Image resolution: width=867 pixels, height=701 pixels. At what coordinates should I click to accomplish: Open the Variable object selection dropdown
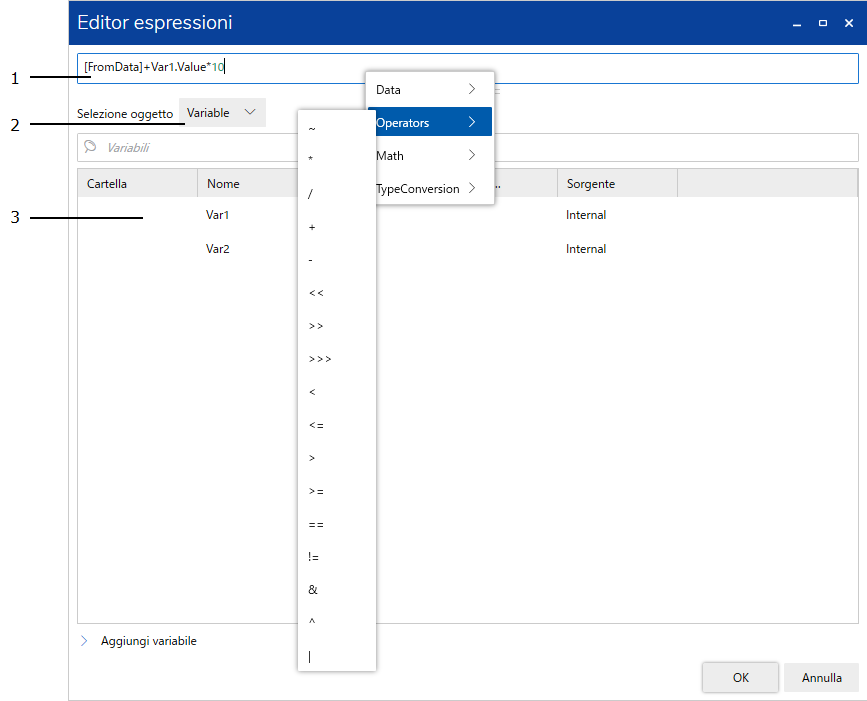click(222, 113)
